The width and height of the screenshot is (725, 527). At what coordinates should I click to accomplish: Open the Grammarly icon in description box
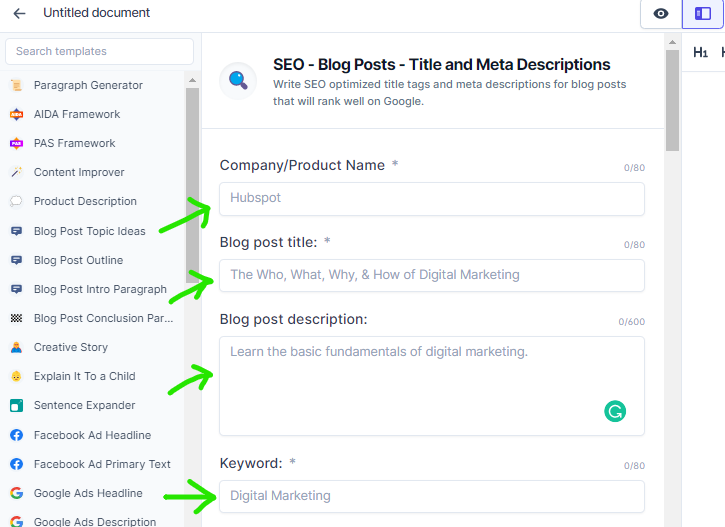[615, 411]
